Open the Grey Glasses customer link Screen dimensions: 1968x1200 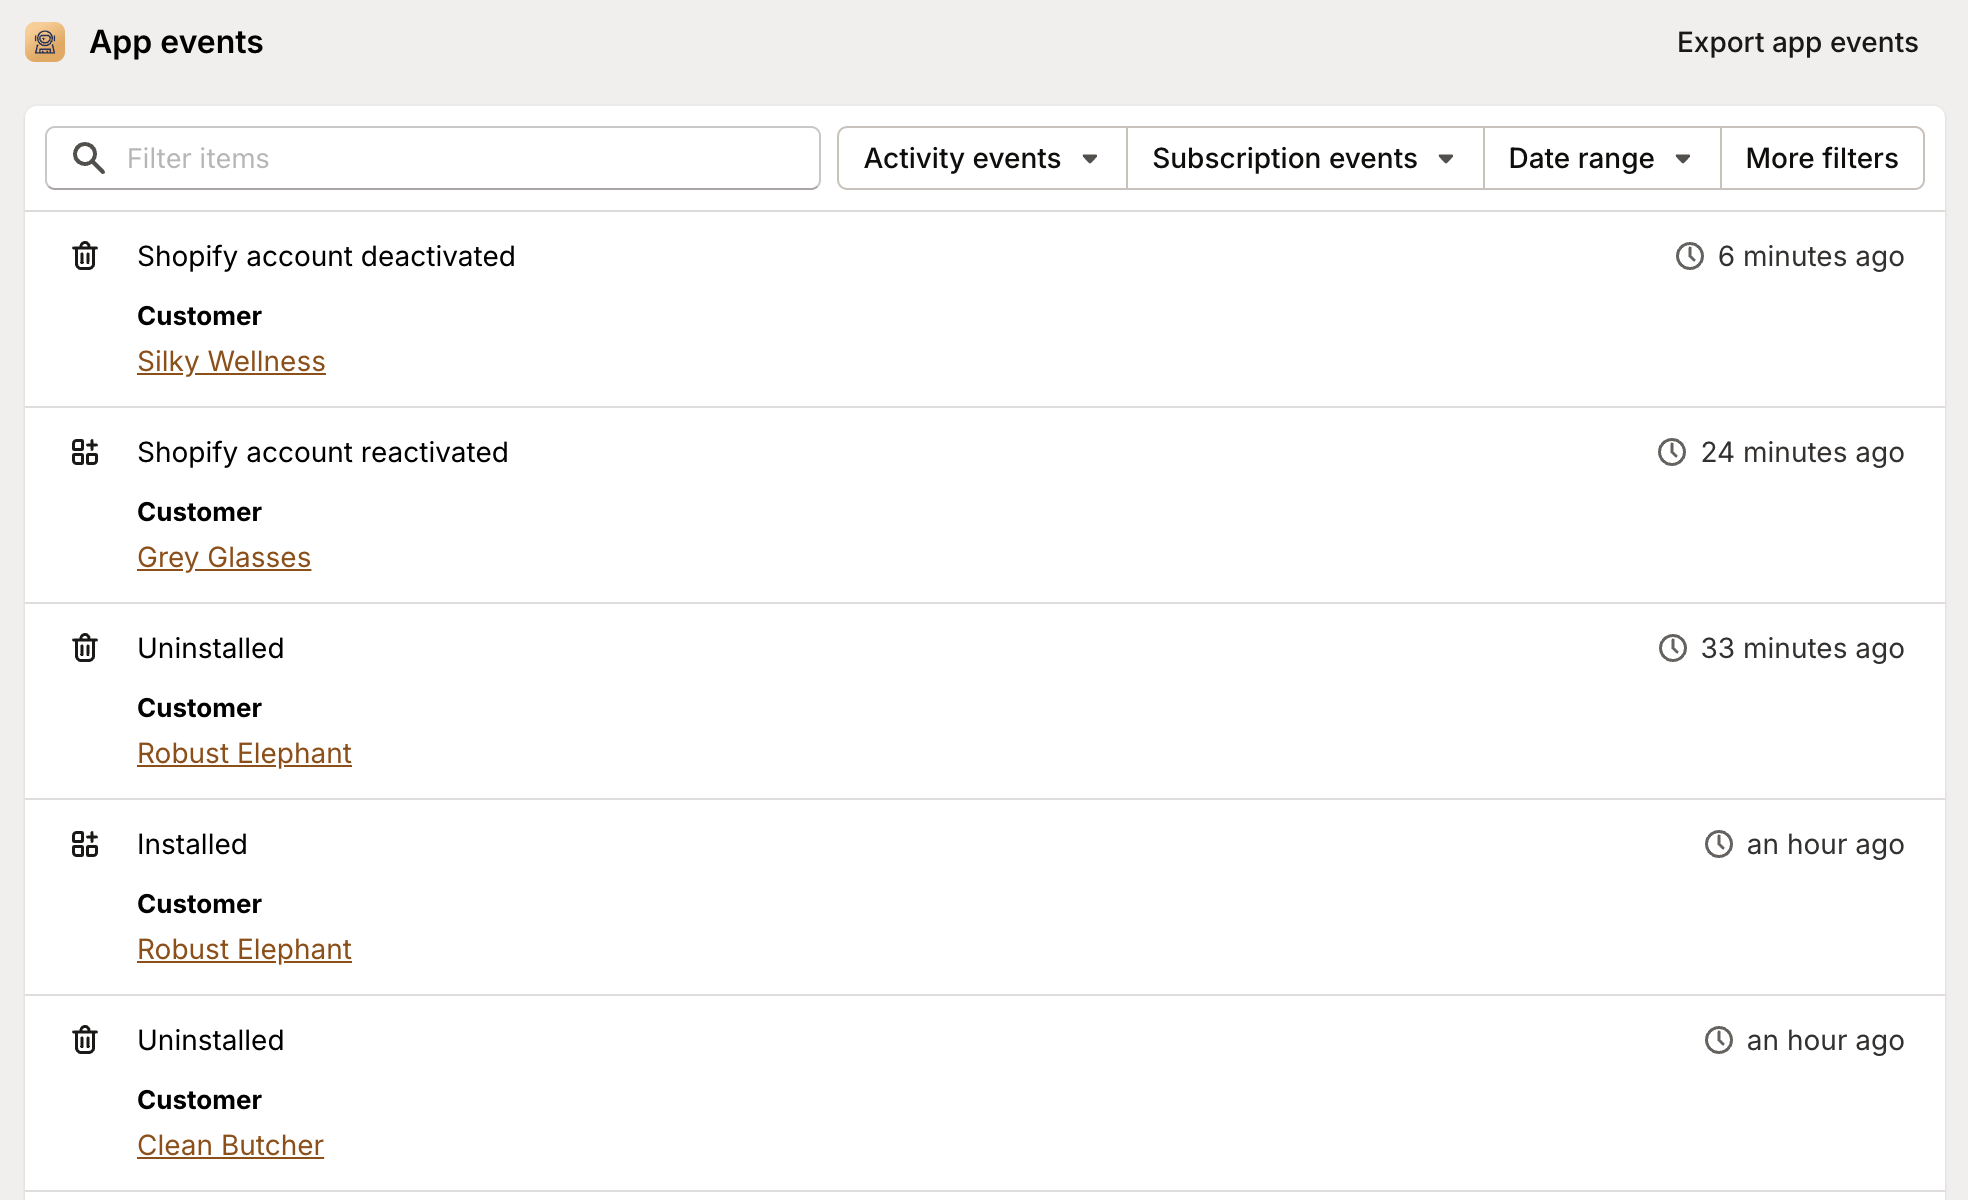coord(224,557)
